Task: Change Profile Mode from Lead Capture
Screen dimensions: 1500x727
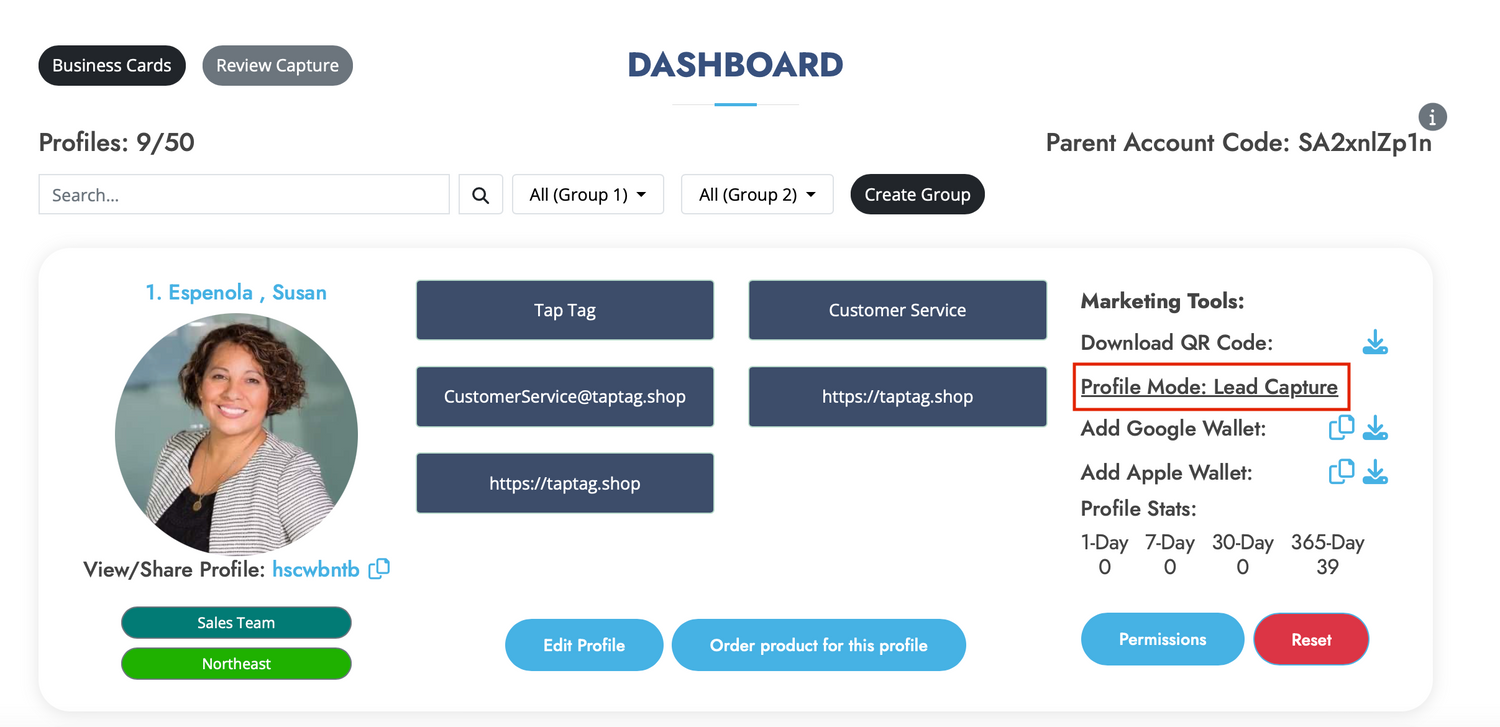Action: click(1210, 387)
